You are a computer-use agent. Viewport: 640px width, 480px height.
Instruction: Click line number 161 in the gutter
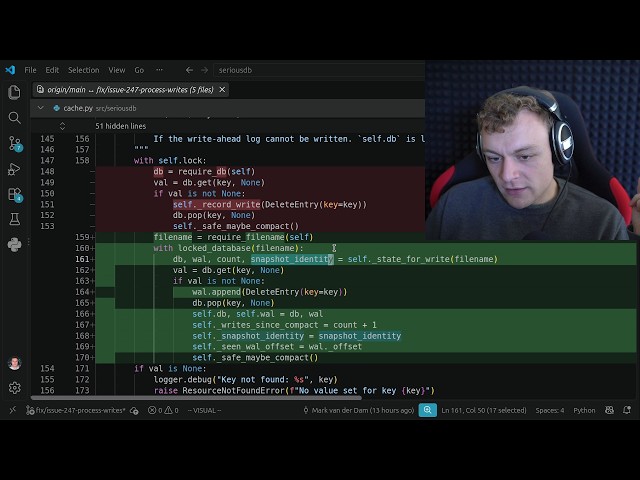[82, 259]
